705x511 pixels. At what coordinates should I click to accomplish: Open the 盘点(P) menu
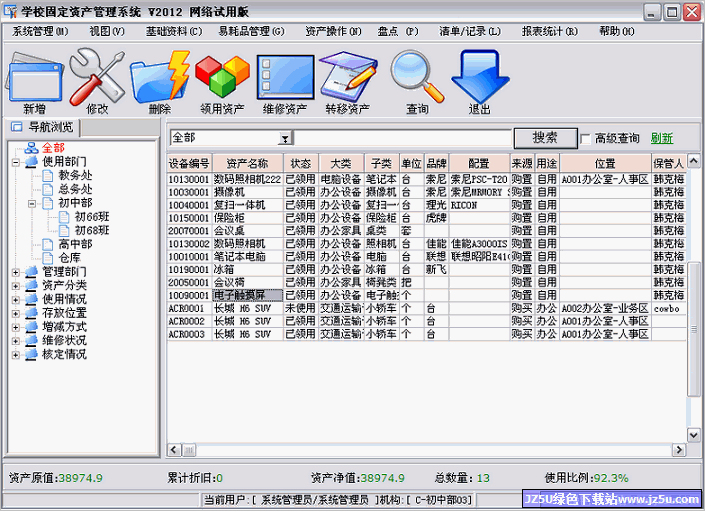tap(398, 31)
